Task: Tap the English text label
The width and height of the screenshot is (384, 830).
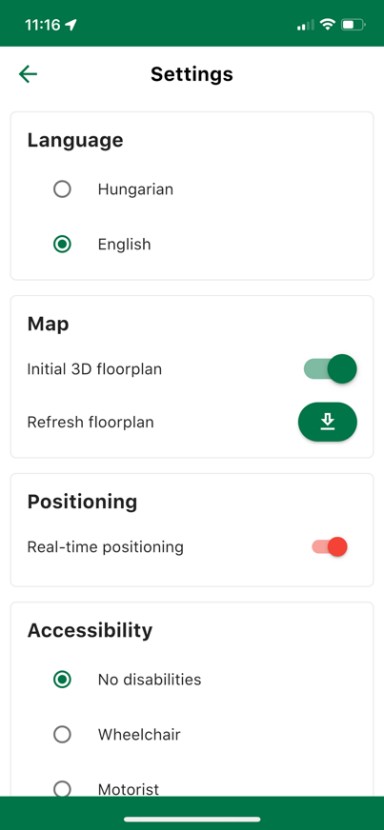Action: click(124, 244)
